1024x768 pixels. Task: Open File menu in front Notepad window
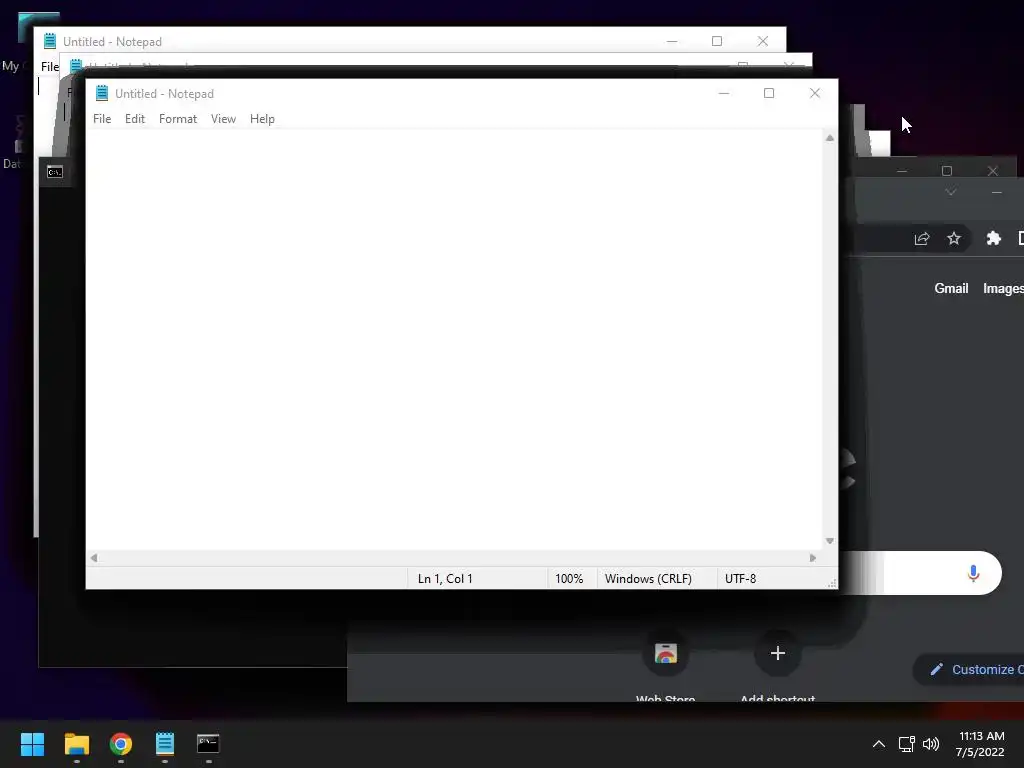(102, 119)
